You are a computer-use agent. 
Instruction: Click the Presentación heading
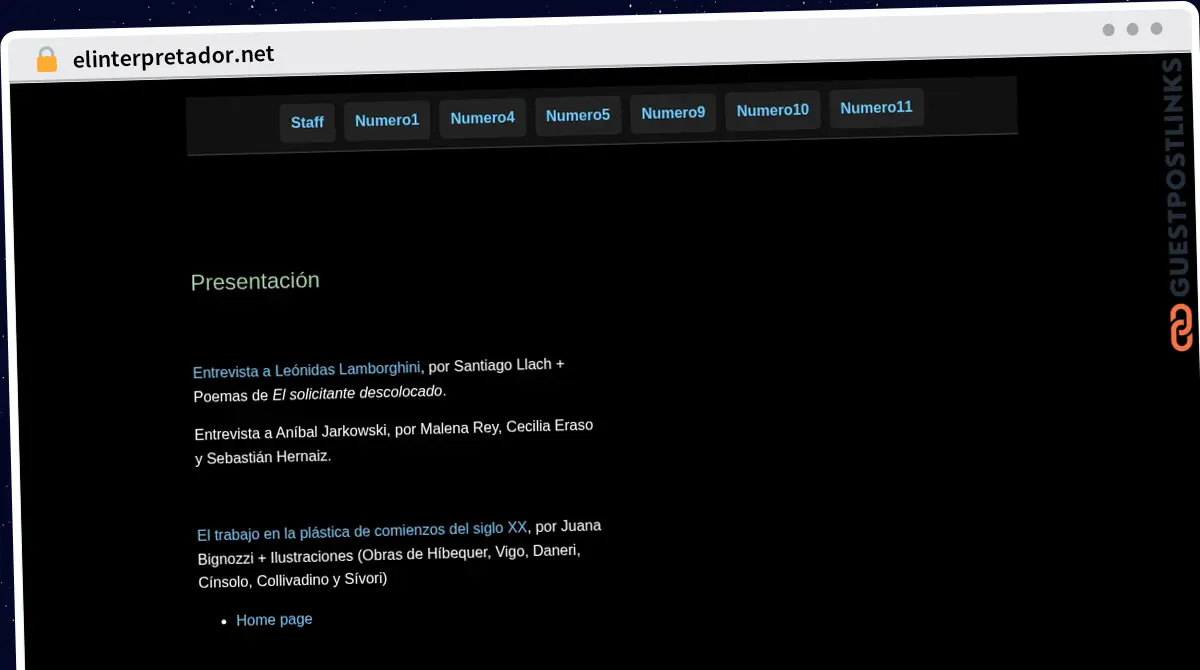click(254, 281)
